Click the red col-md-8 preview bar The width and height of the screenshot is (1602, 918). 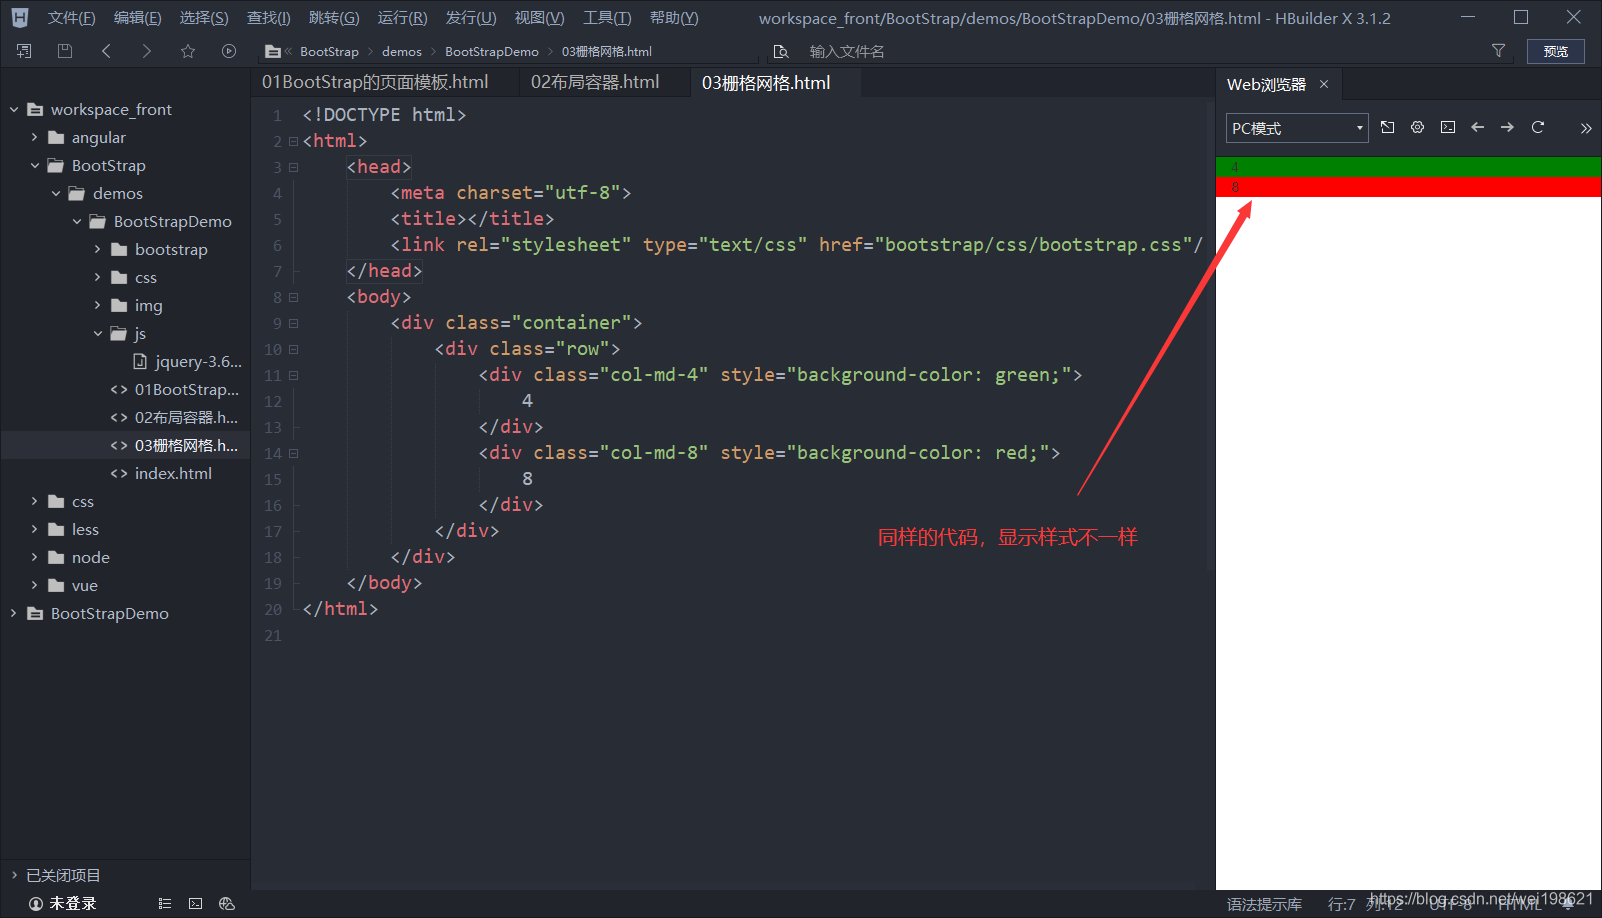1409,187
